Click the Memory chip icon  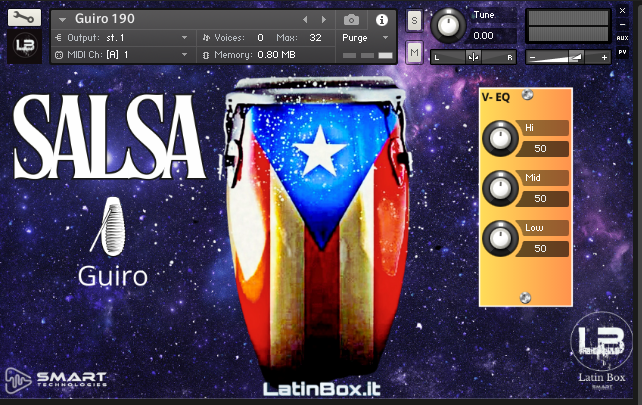click(x=206, y=55)
